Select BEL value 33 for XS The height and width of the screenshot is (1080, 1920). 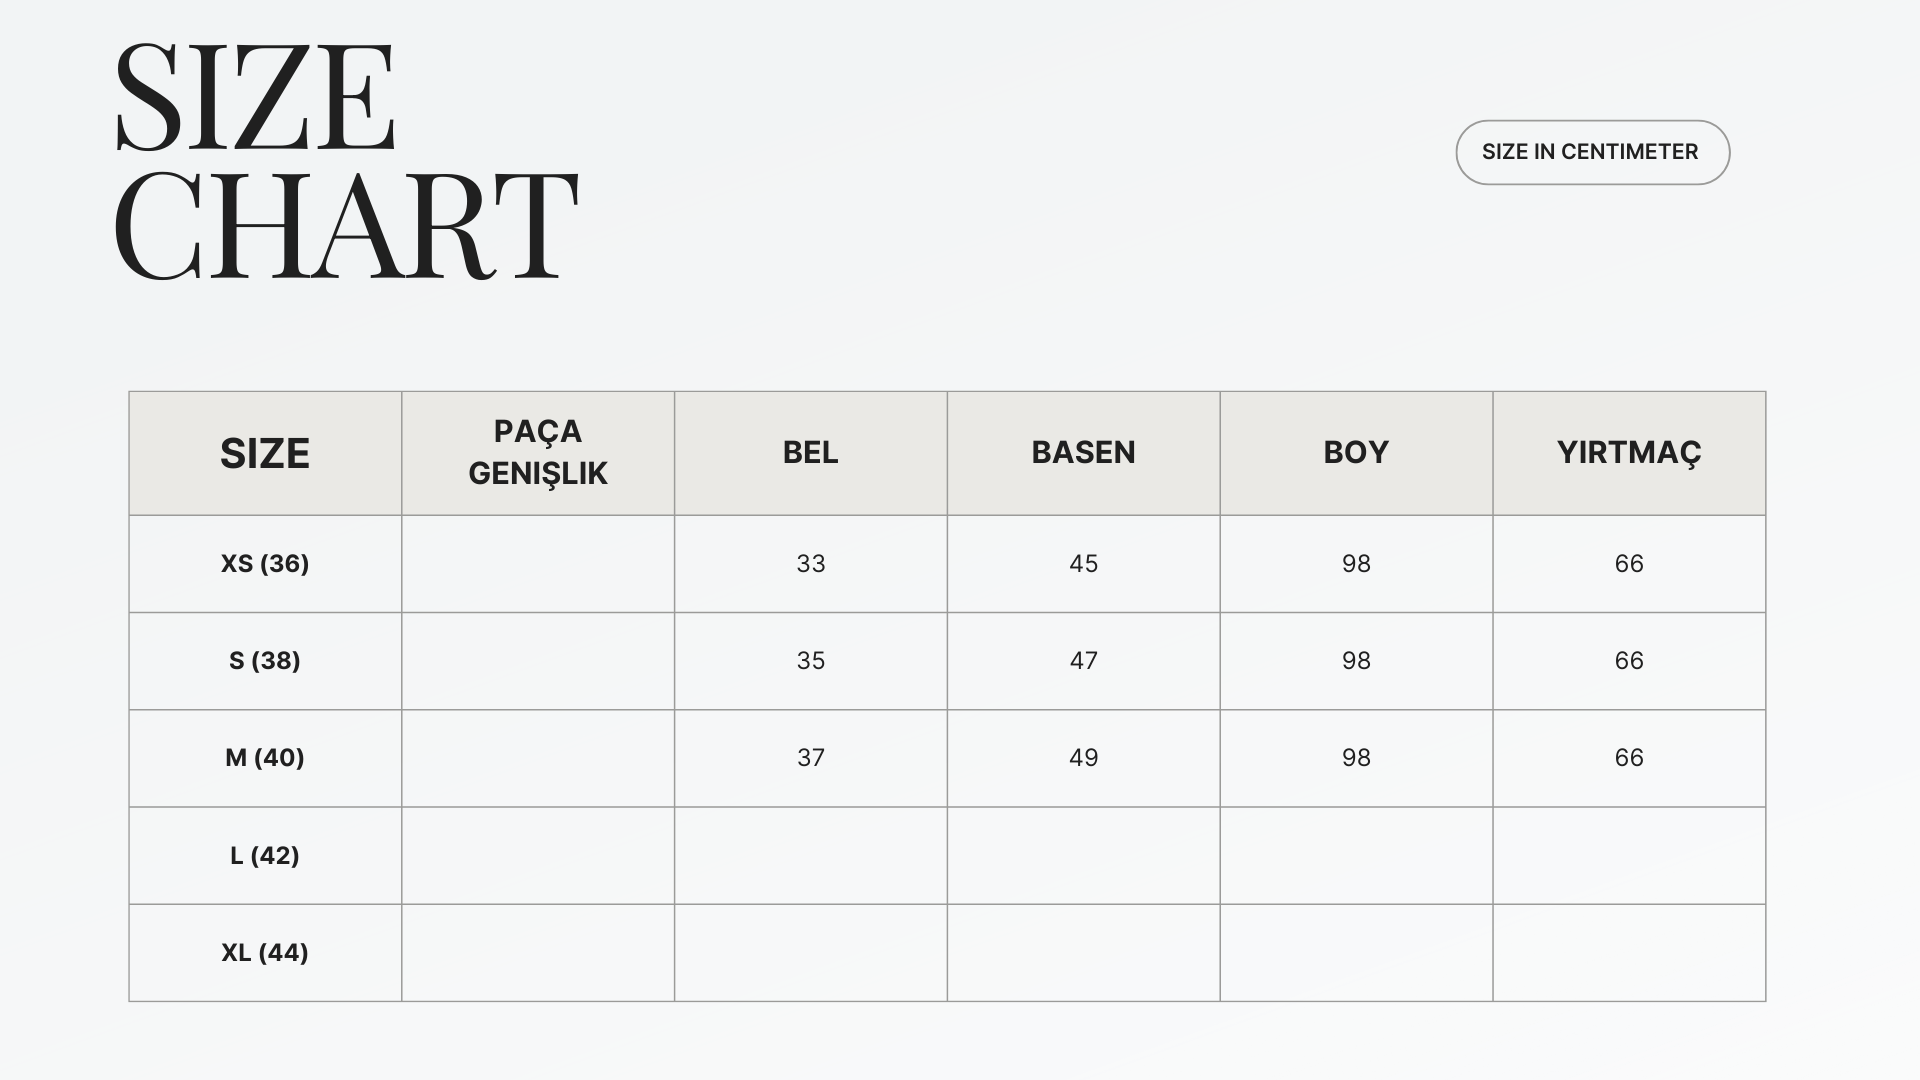[811, 564]
